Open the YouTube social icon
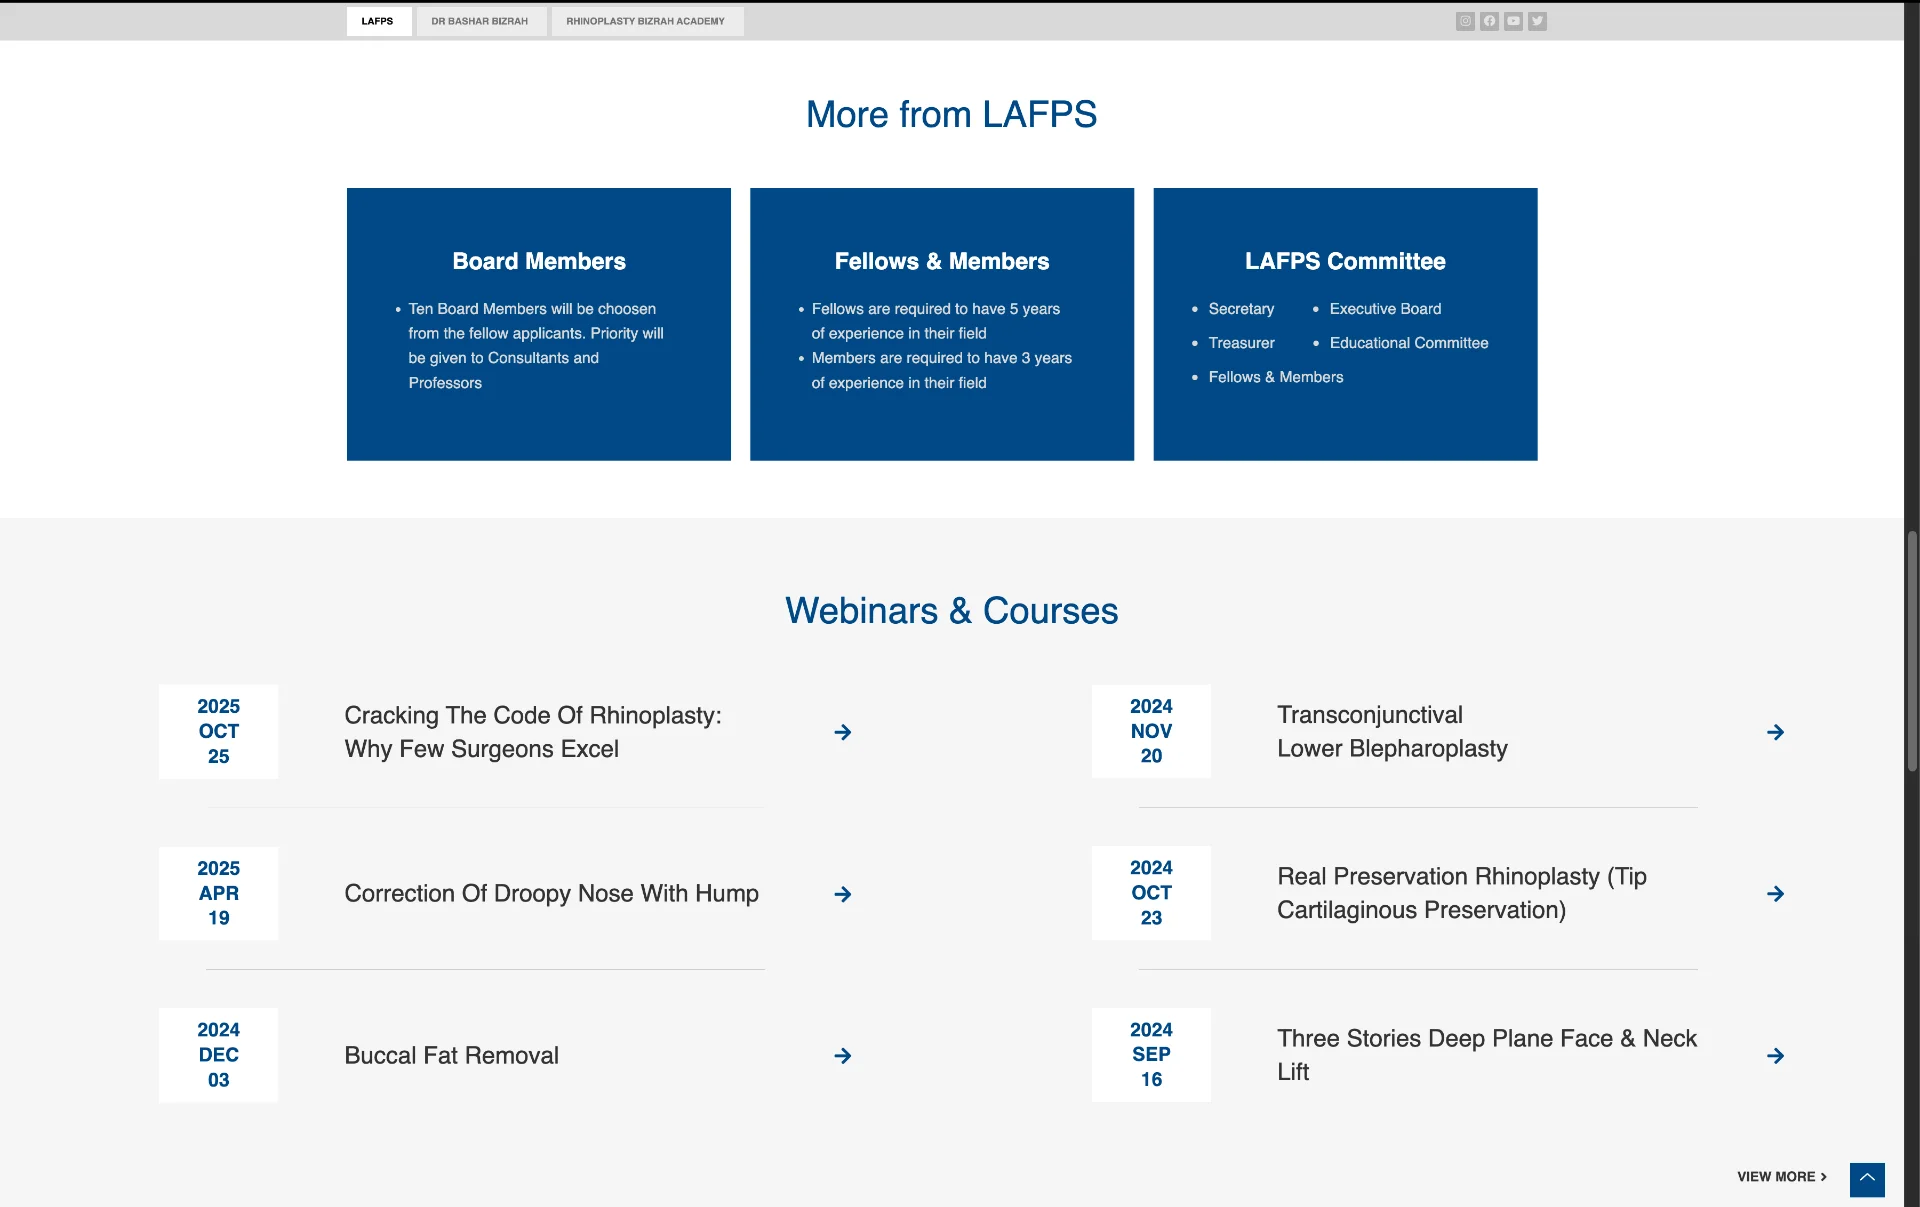Viewport: 1920px width, 1207px height. click(x=1513, y=21)
